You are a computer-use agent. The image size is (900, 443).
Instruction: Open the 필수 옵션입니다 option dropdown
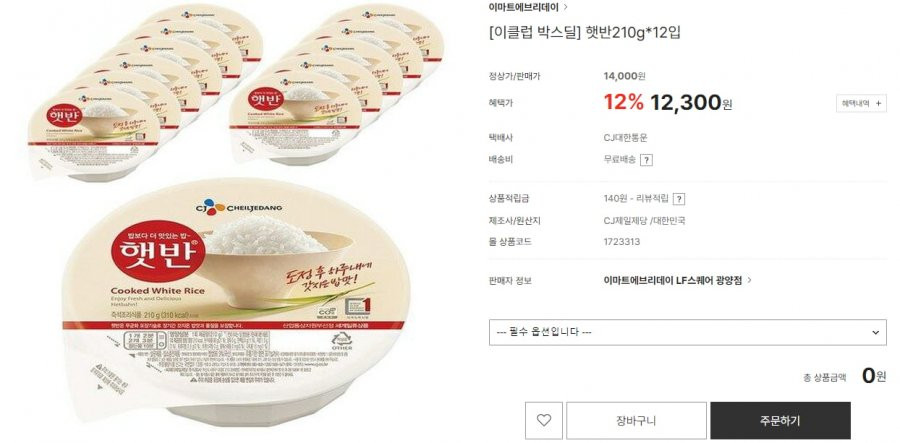tap(688, 332)
